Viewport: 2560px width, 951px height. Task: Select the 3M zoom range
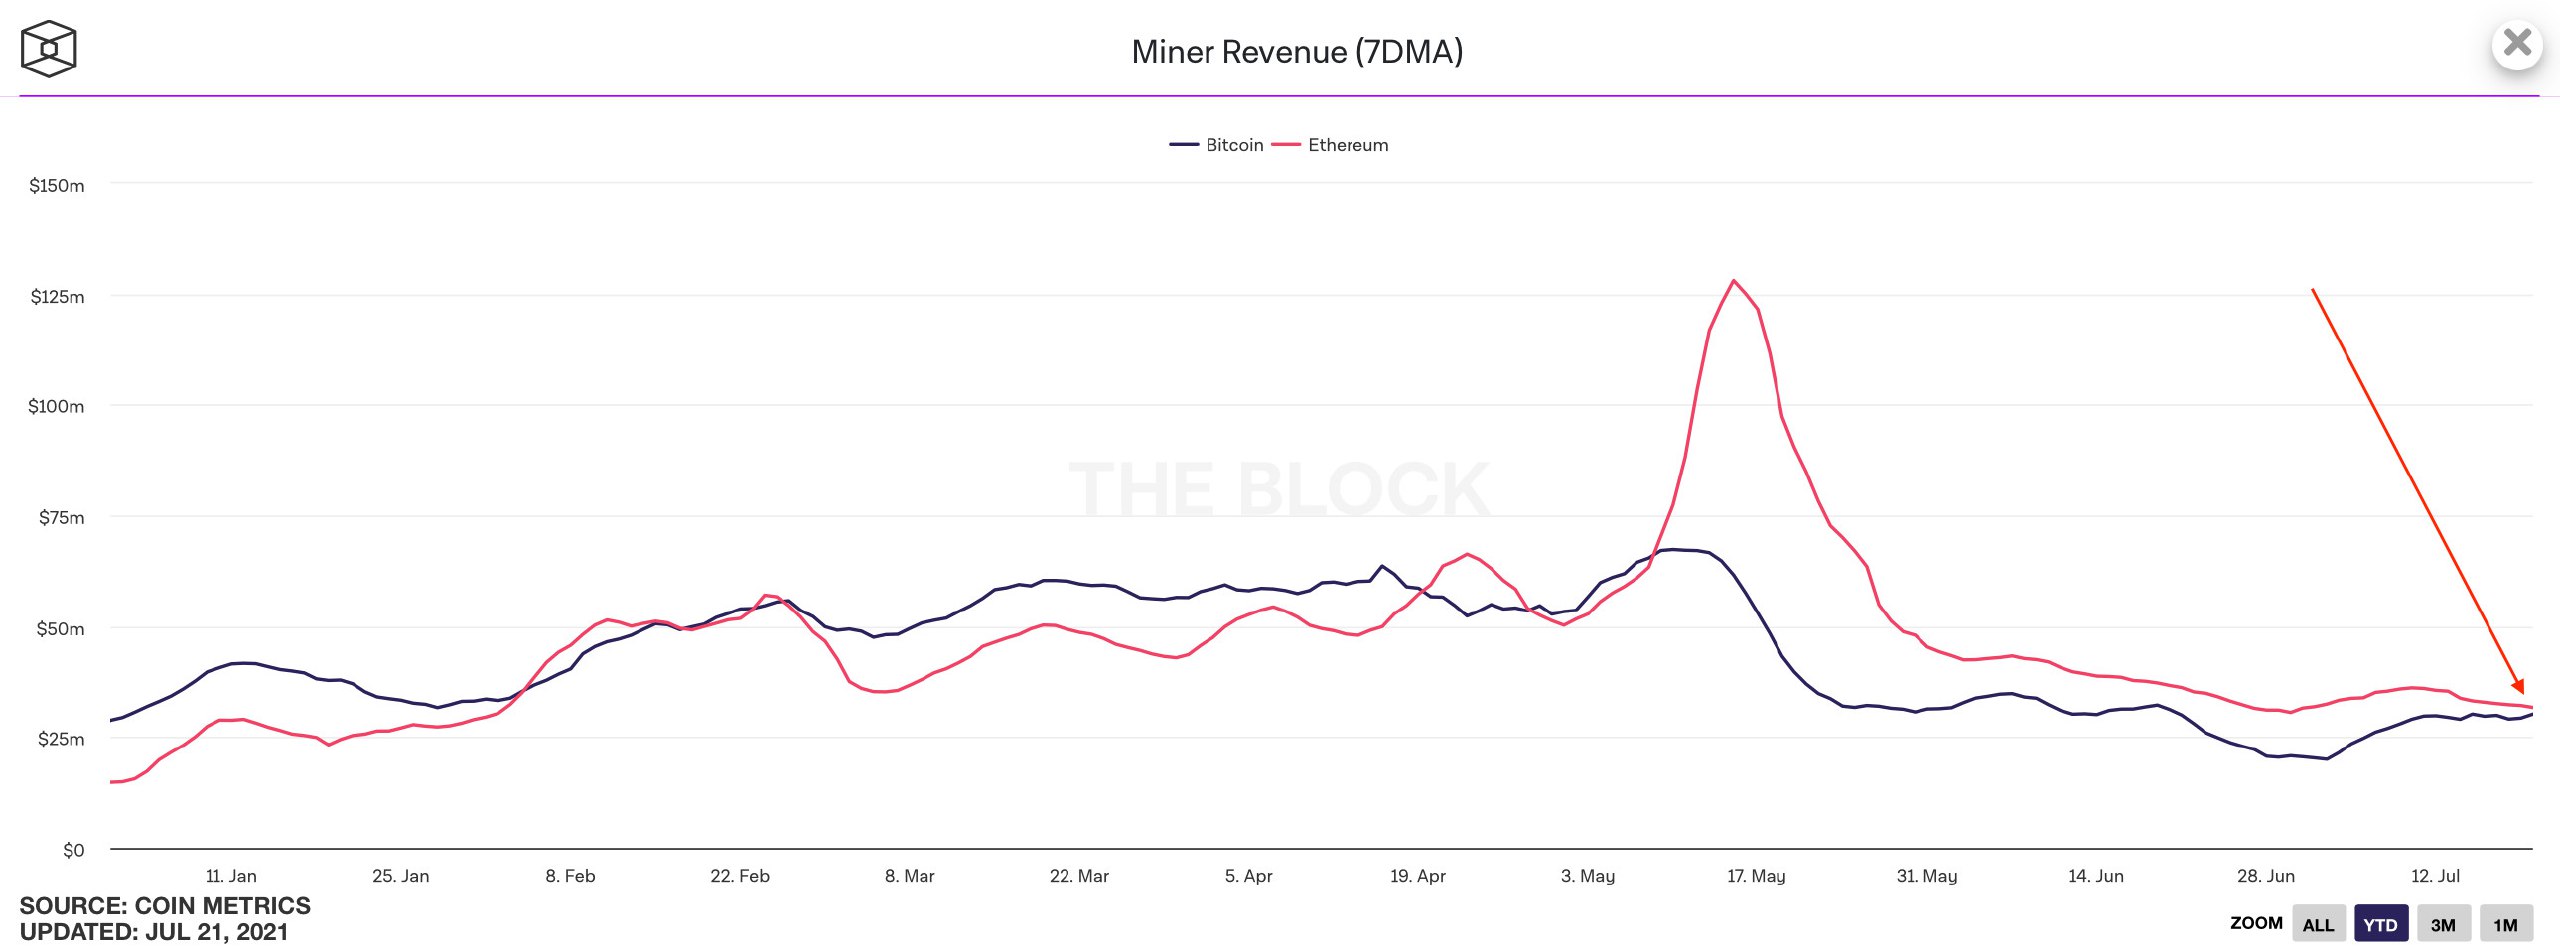click(2443, 924)
